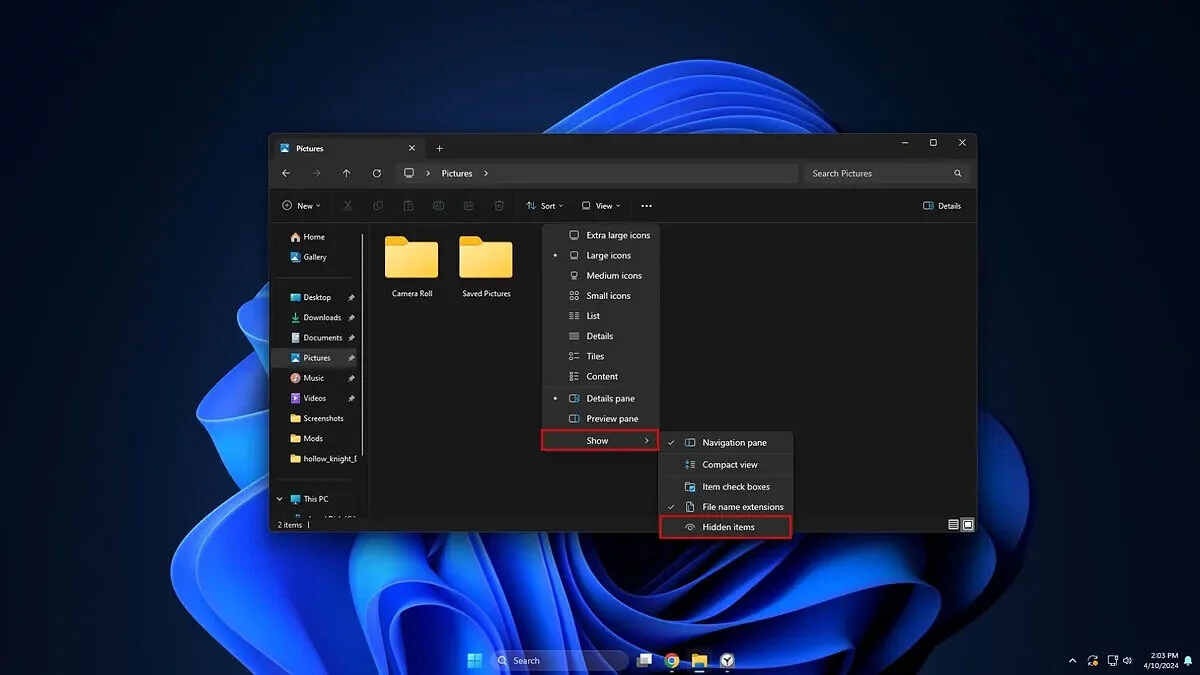
Task: Go up one folder level
Action: tap(346, 173)
